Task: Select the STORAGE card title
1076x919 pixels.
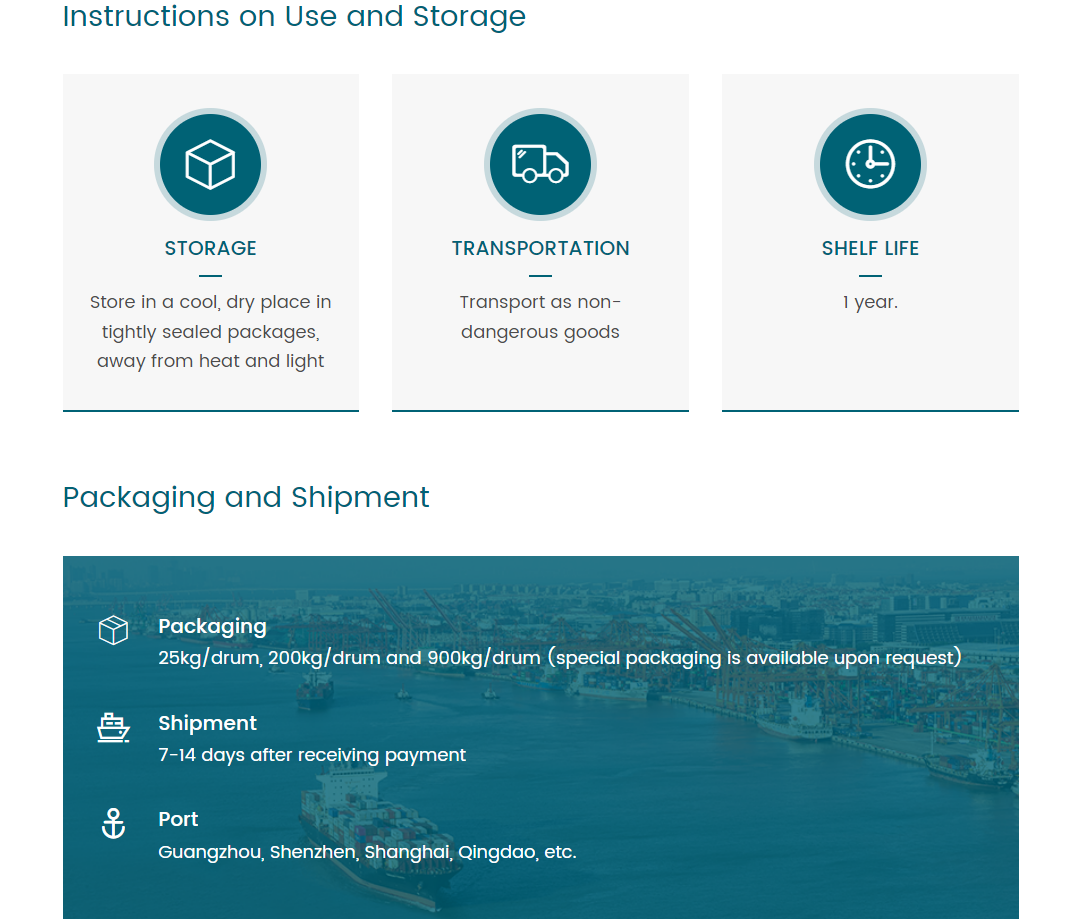Action: [210, 248]
